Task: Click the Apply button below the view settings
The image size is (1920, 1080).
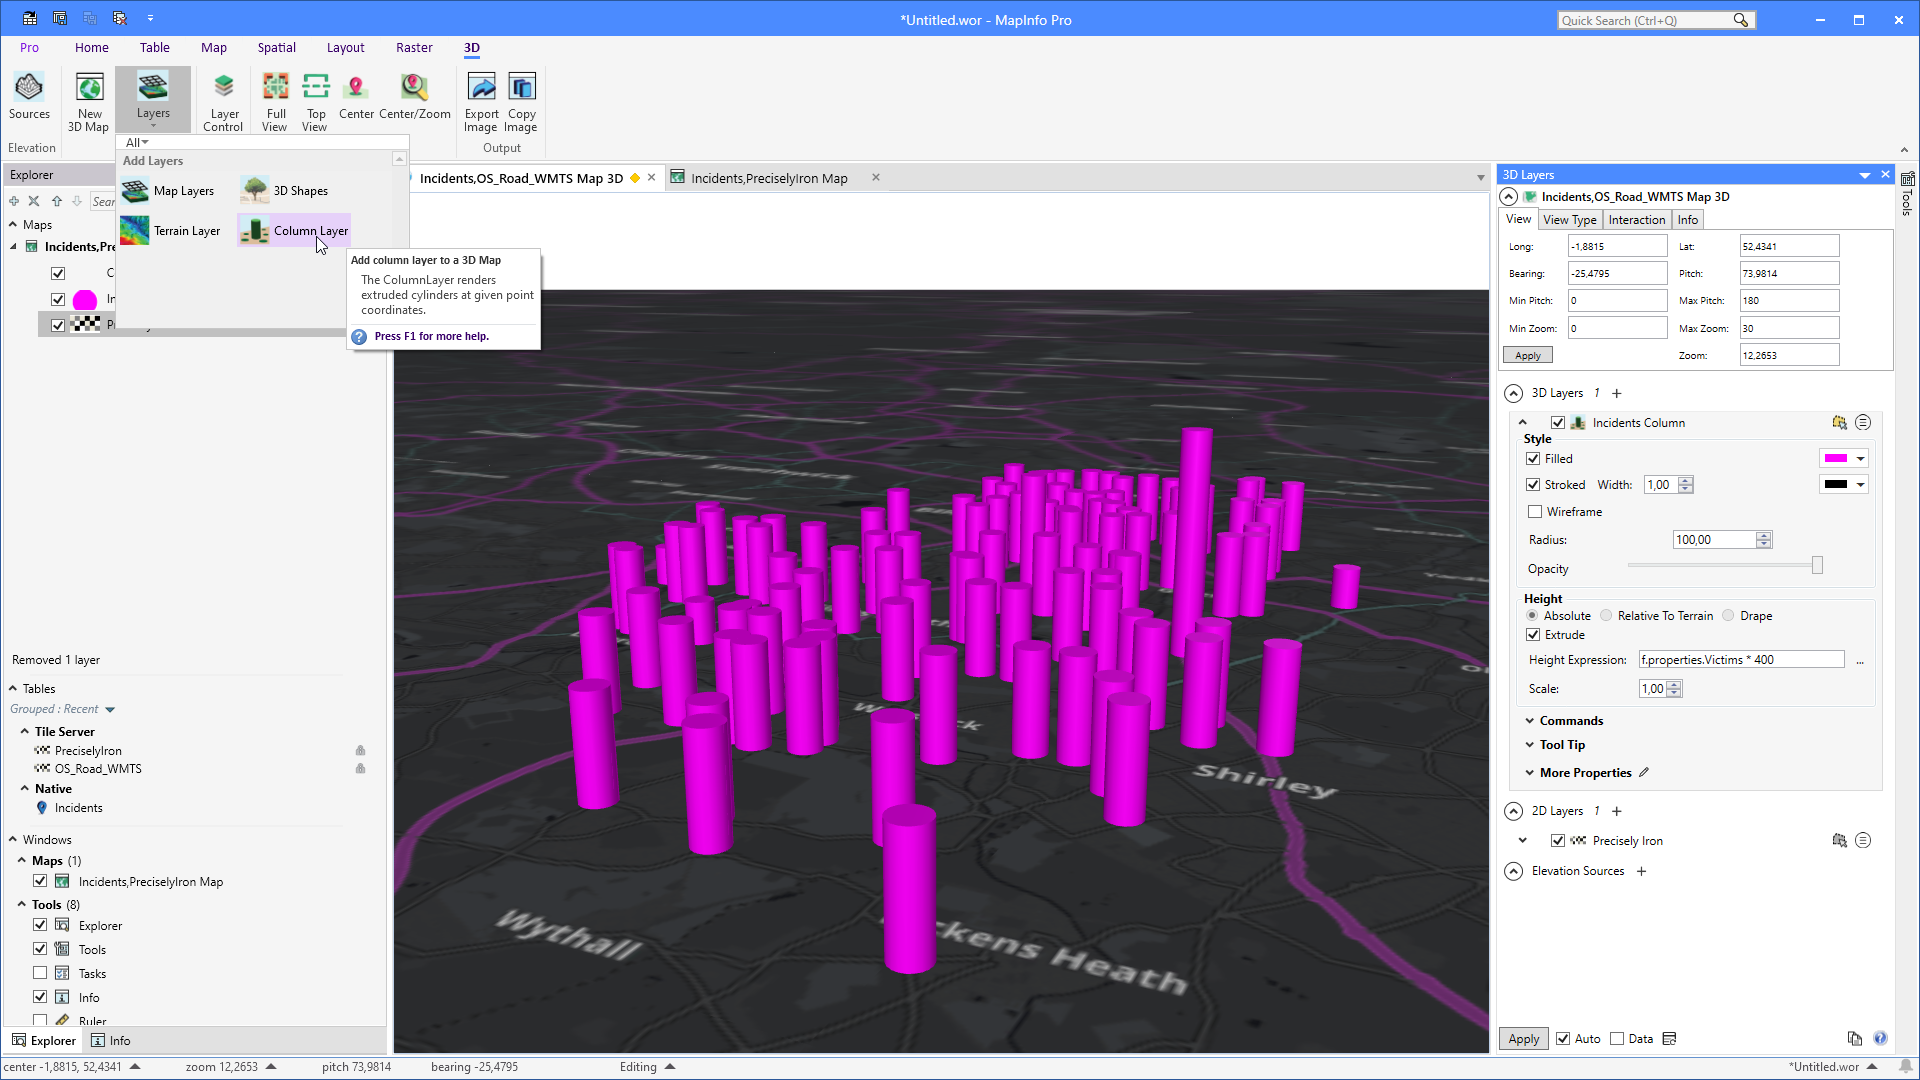Action: coord(1527,355)
